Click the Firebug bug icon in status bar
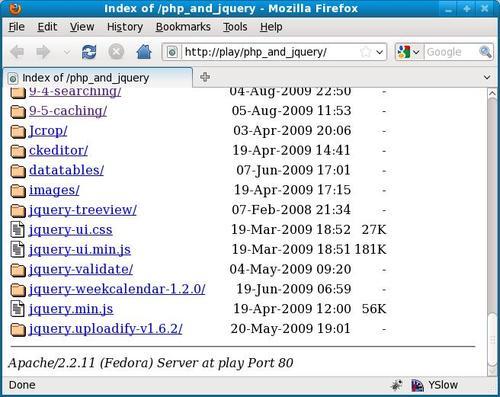This screenshot has width=500, height=397. tap(396, 385)
